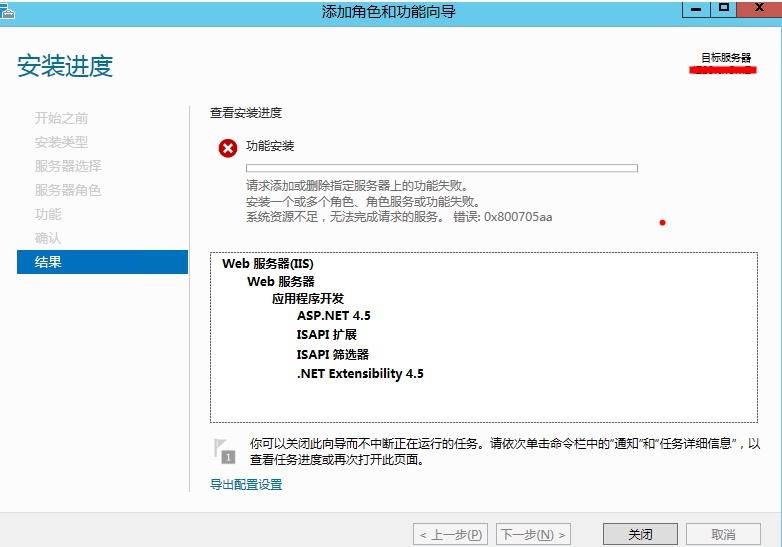782x547 pixels.
Task: Open the 功能 step in sidebar
Action: pos(48,214)
